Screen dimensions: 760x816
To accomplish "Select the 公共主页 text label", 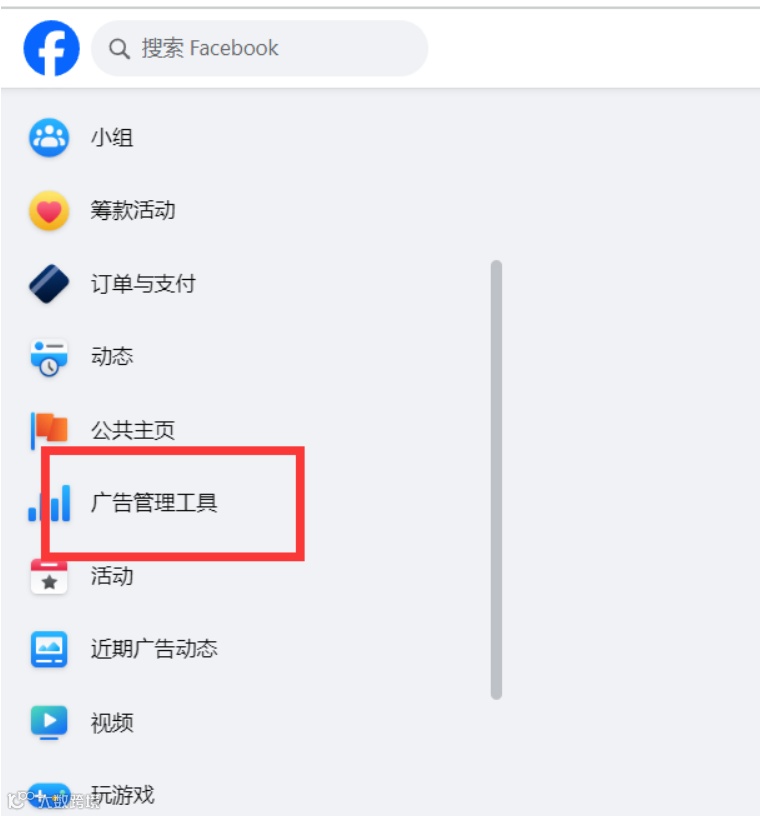I will point(133,430).
